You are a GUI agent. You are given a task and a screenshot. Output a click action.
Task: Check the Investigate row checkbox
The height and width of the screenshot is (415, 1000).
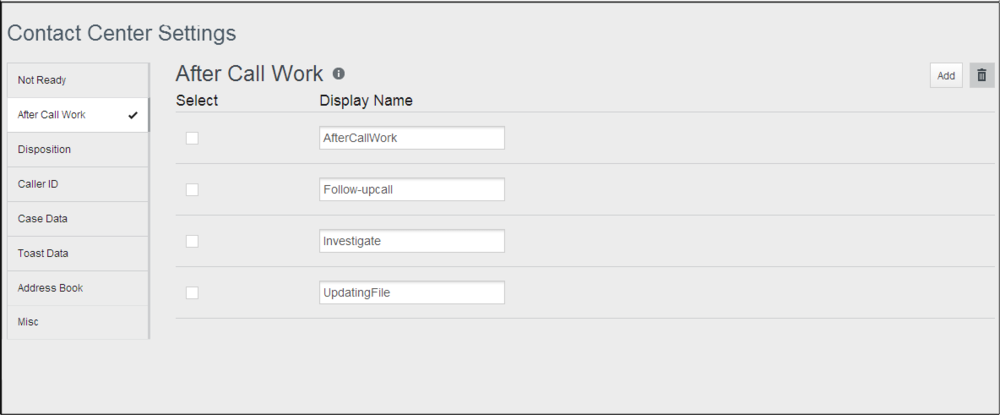tap(192, 241)
